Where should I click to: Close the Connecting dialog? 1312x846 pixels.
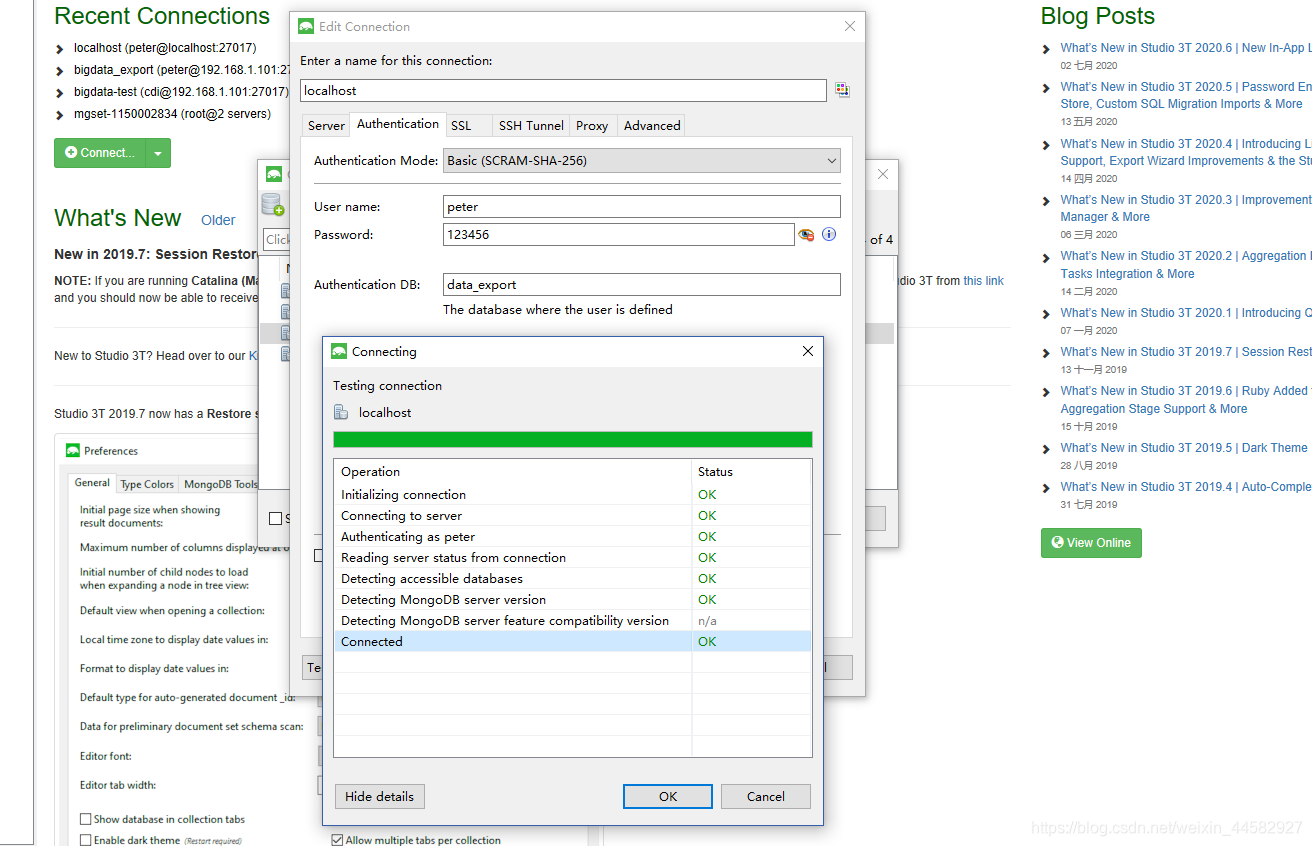(x=808, y=351)
